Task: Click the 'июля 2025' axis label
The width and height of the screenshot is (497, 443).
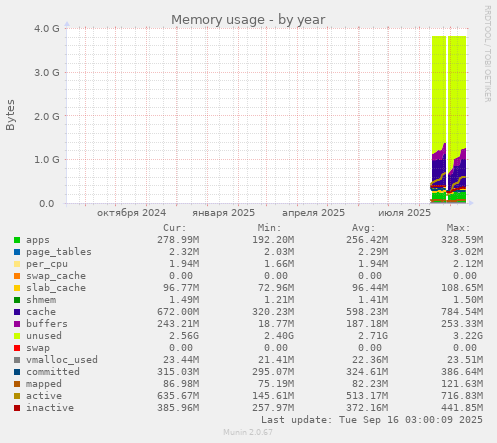Action: pos(404,213)
